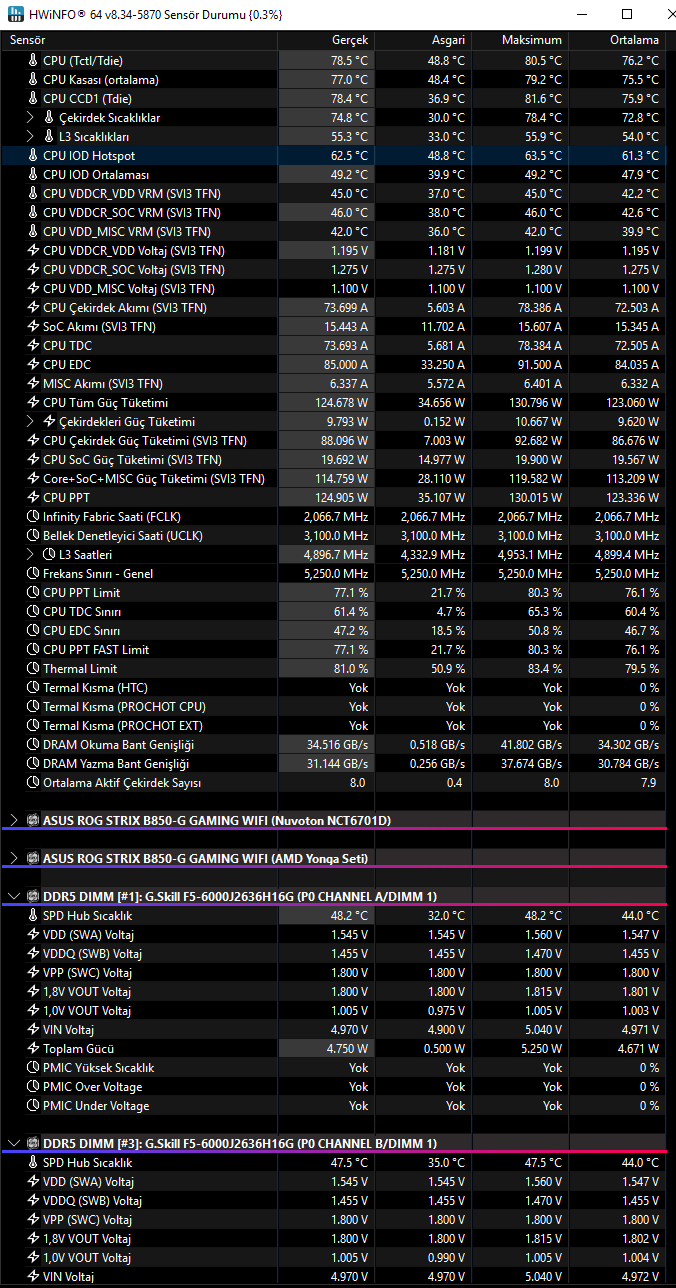
Task: Click lightning icon beside SoC Akımı (SVI3 TFN)
Action: tap(33, 326)
